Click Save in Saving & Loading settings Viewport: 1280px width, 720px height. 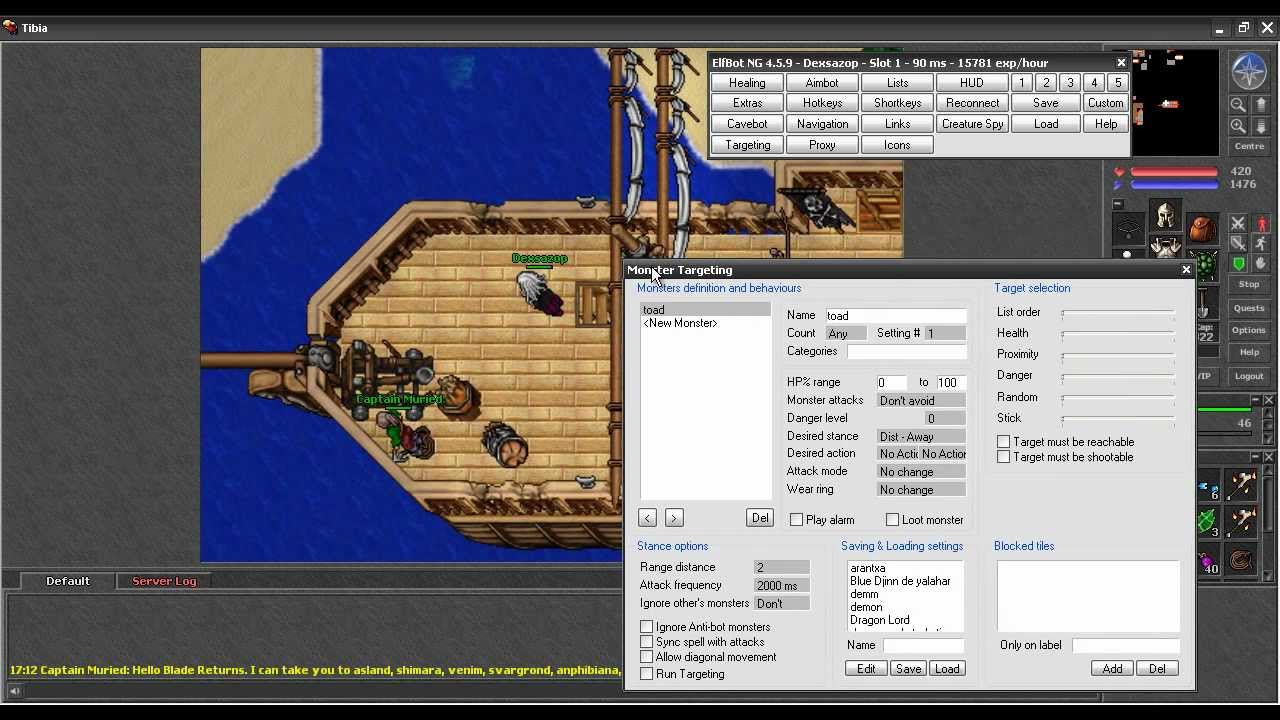pyautogui.click(x=908, y=669)
